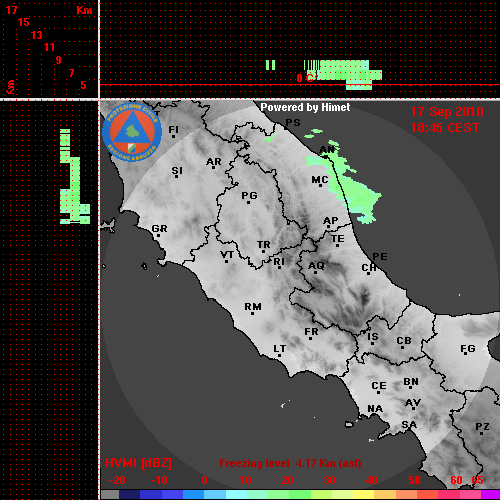Click the '30' value on the dBZ scale
This screenshot has height=500, width=500.
pos(329,480)
